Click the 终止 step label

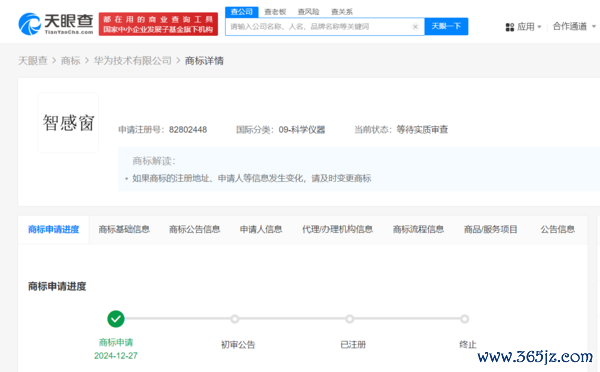point(468,345)
